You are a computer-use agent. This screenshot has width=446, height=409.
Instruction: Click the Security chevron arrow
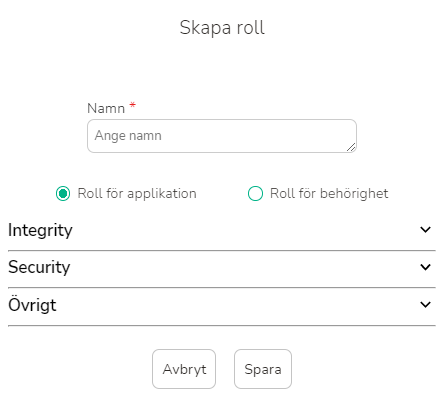(425, 267)
